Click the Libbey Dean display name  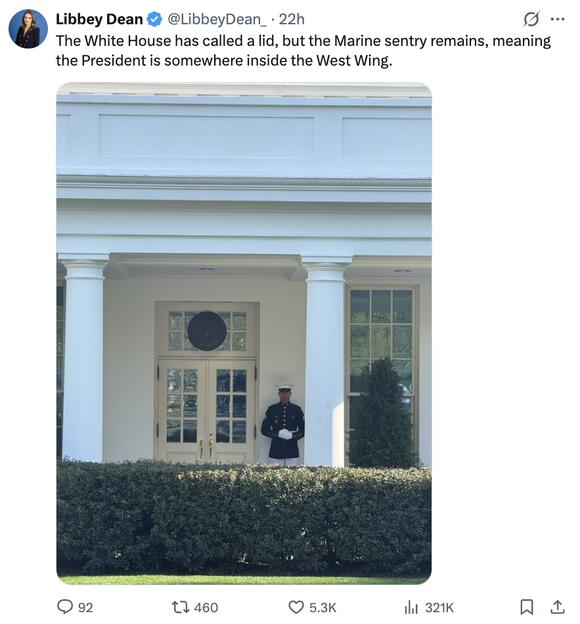(x=99, y=19)
